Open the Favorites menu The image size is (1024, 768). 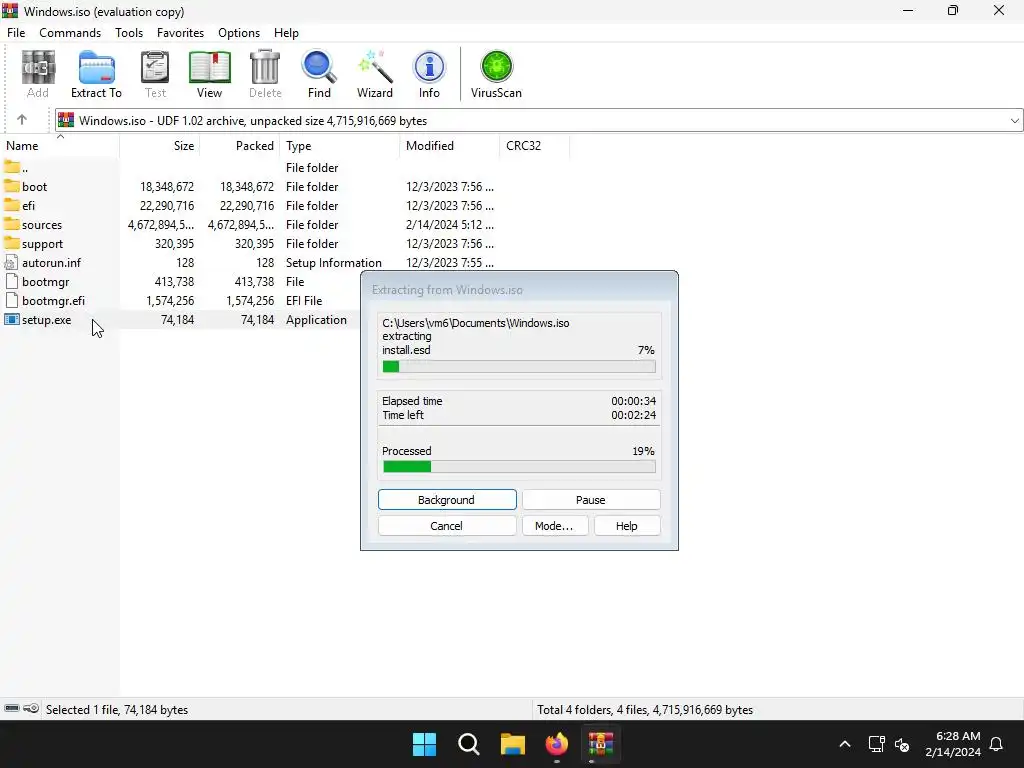click(x=180, y=33)
